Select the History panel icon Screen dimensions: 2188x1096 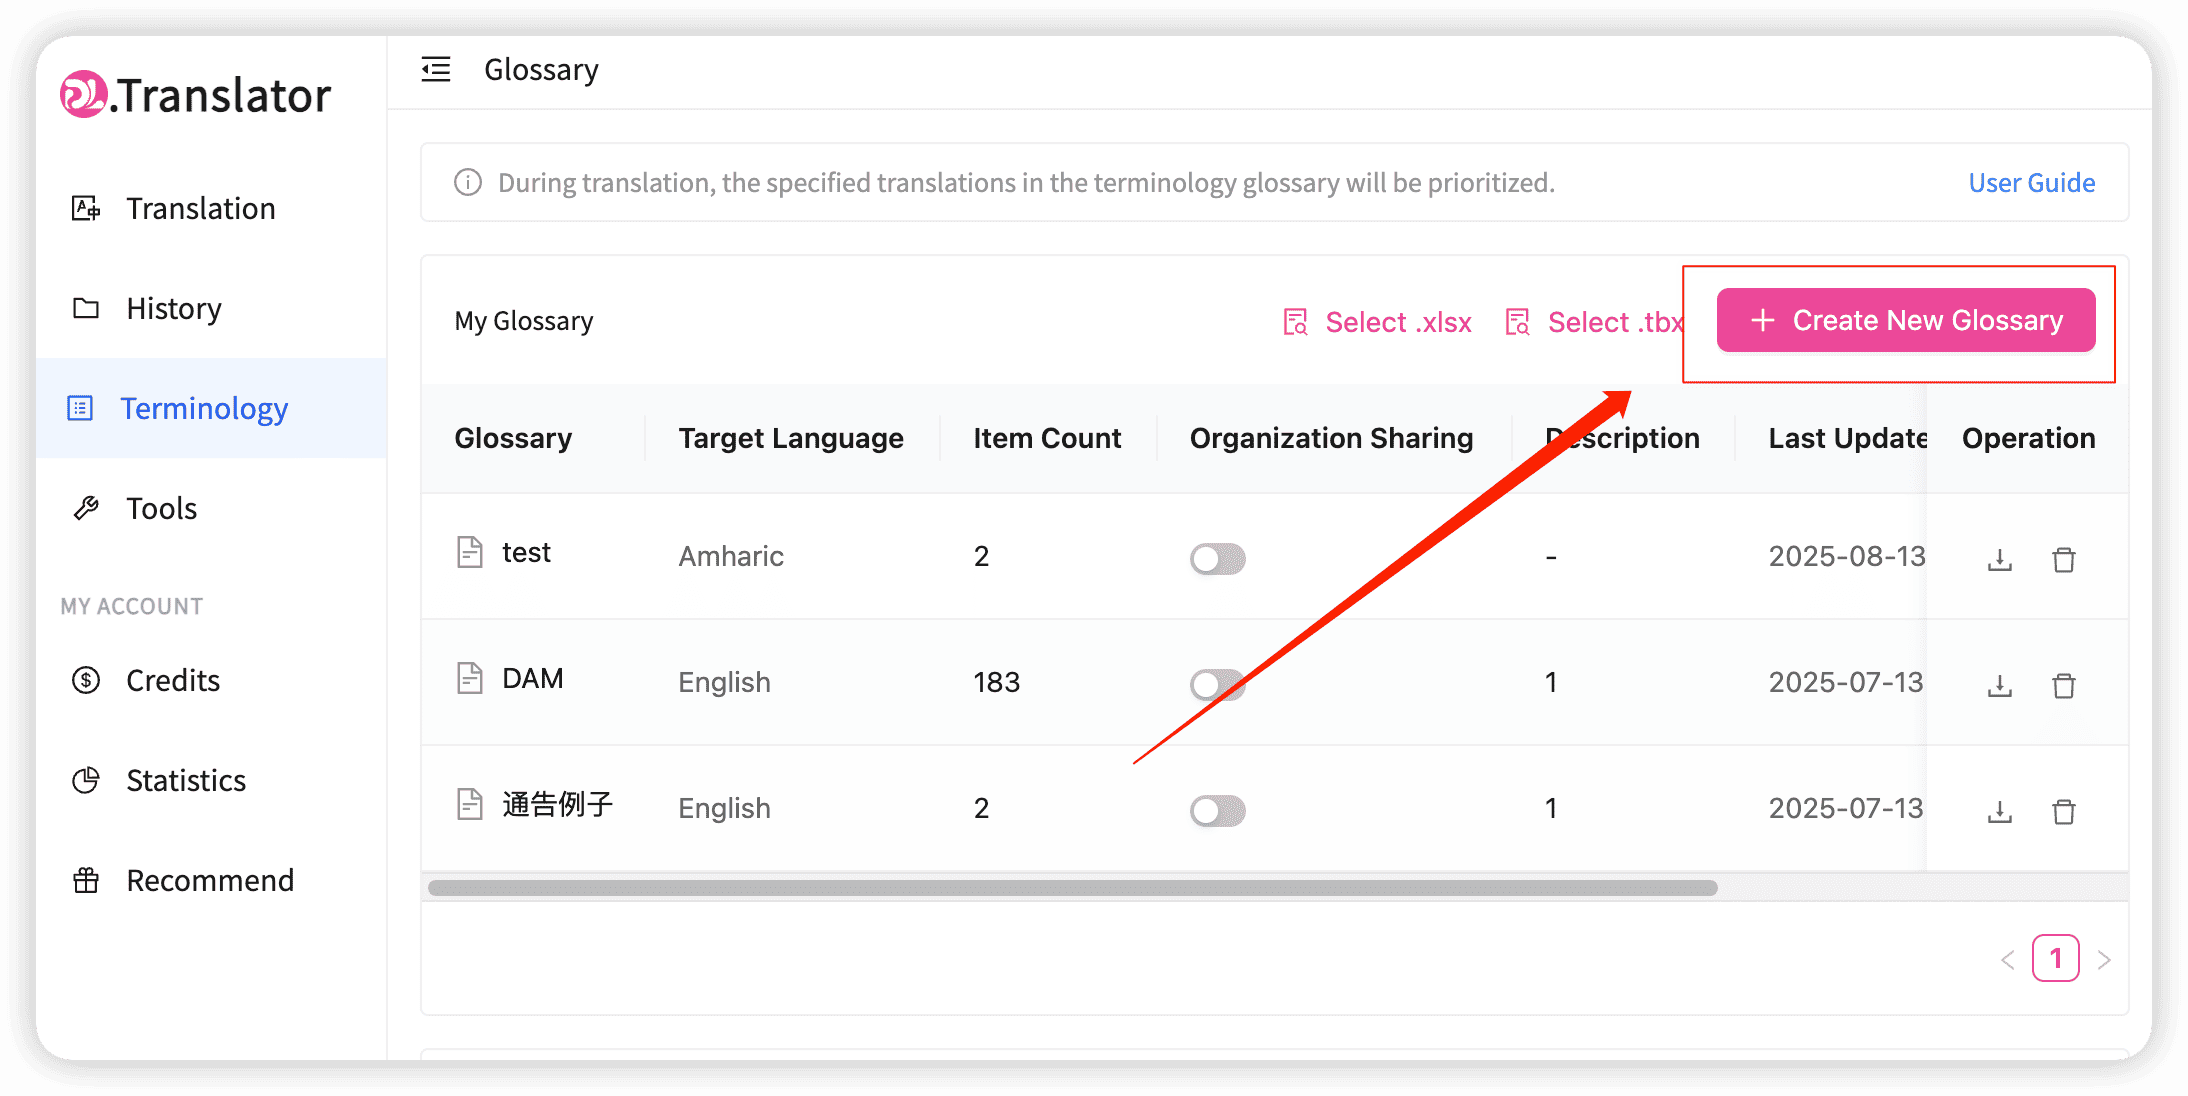coord(85,308)
